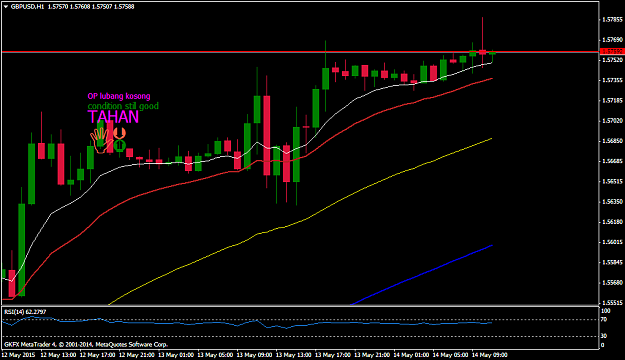This screenshot has width=625, height=360.
Task: Click the GBPUSD,H1 symbol label
Action: pos(28,7)
